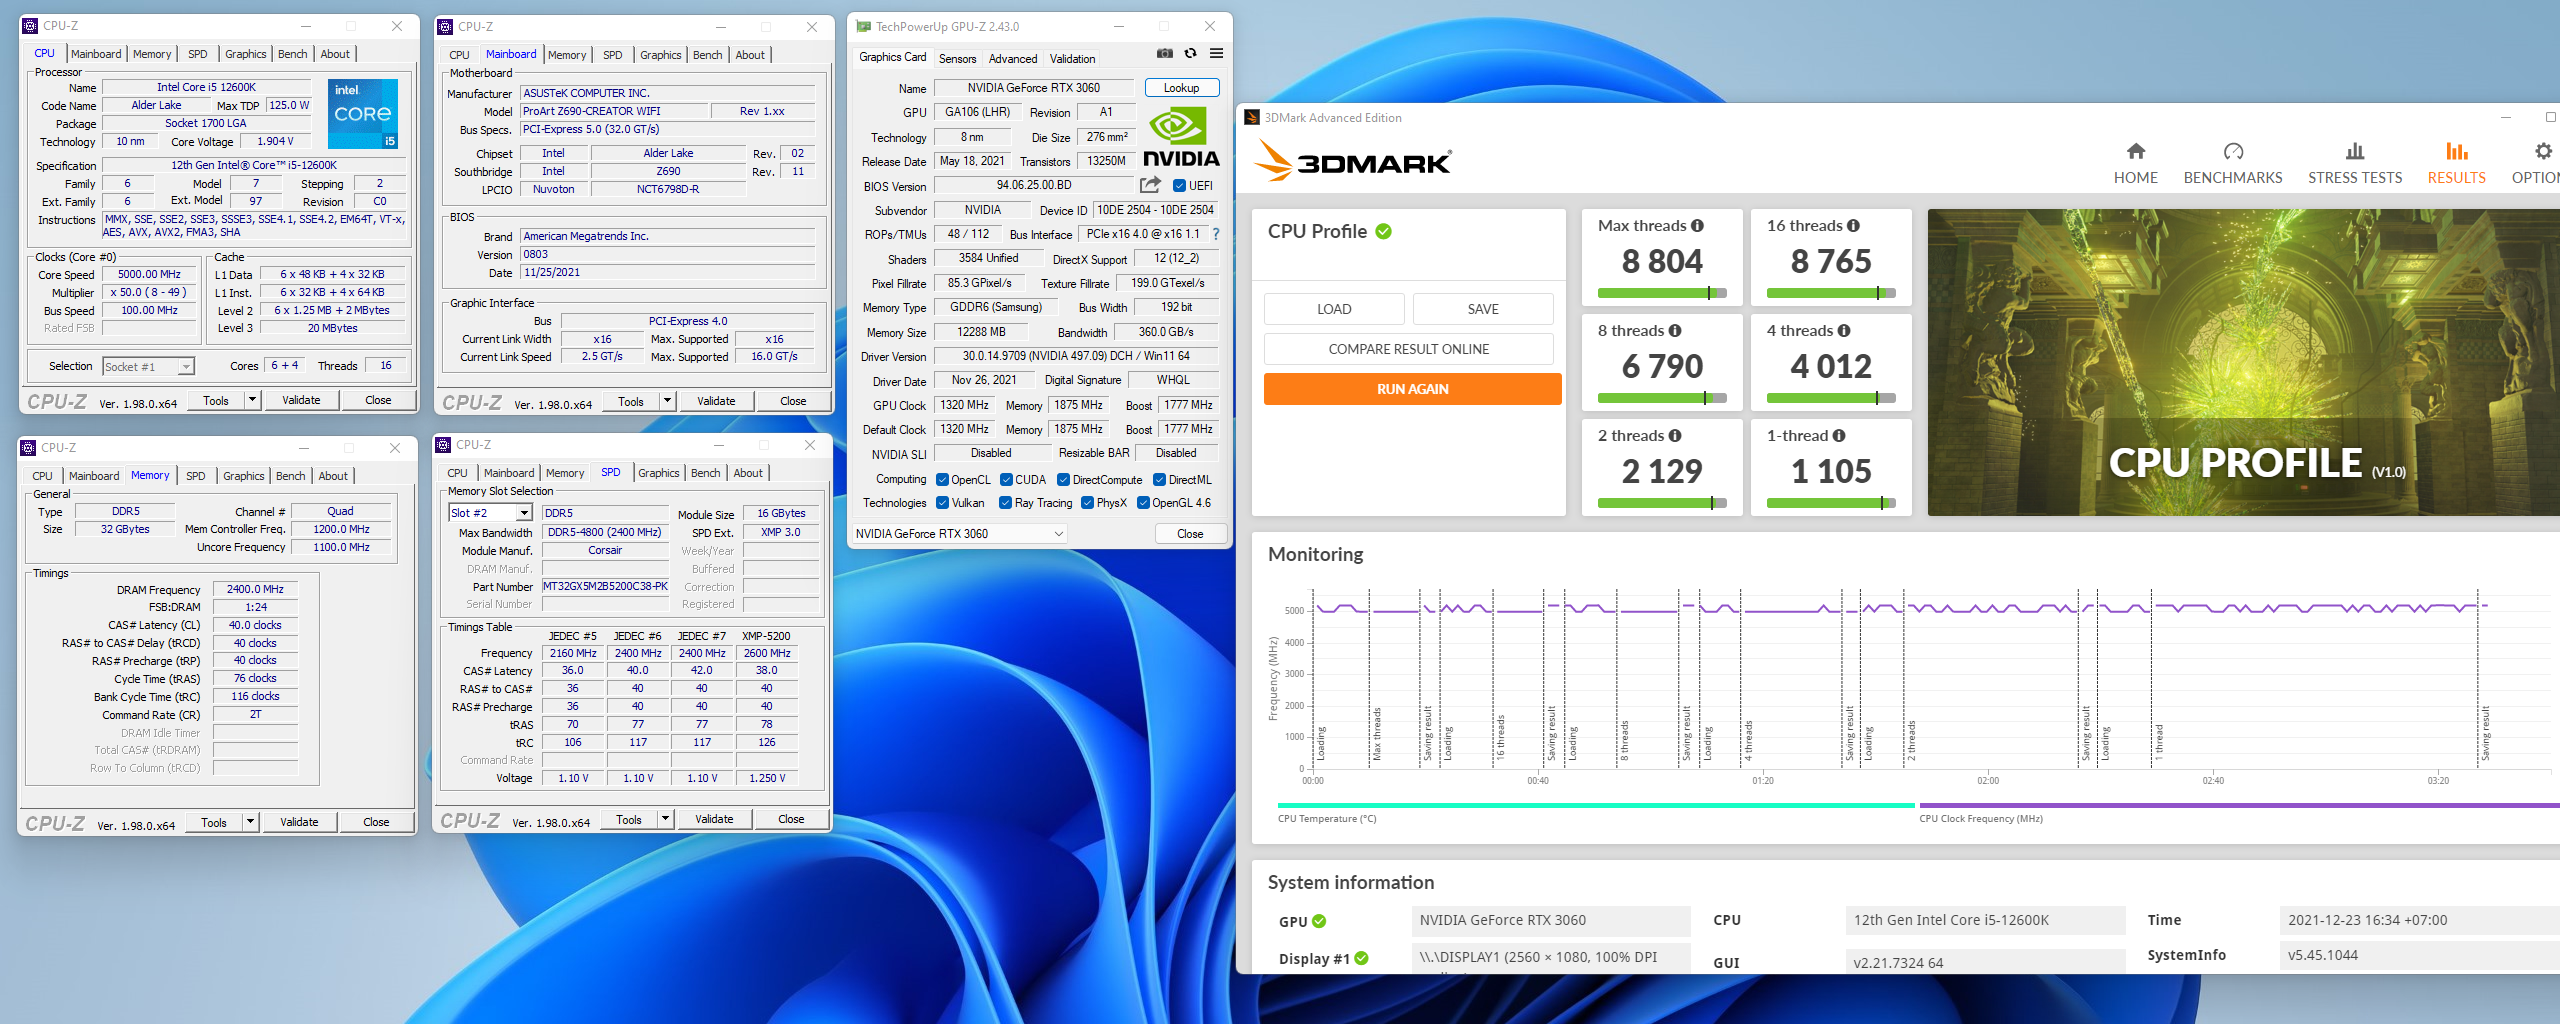Click the GPU-Z screenshot camera icon
The width and height of the screenshot is (2560, 1024).
click(x=1165, y=54)
